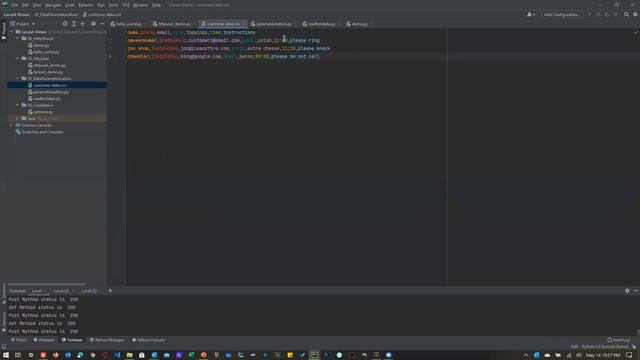640x360 pixels.
Task: Open the Navigate menu
Action: 53,5
